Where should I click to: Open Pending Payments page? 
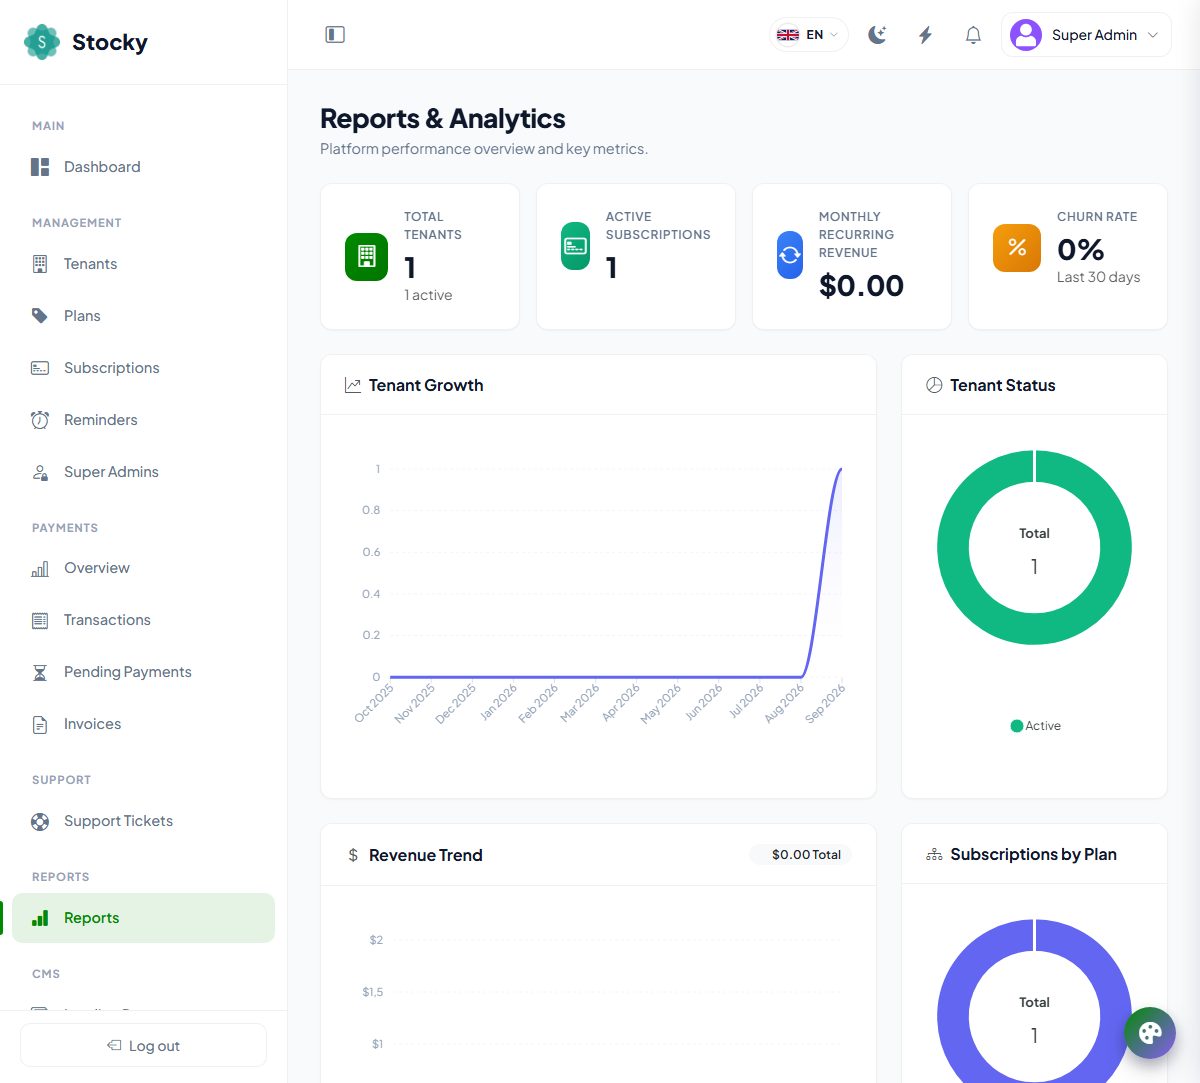pyautogui.click(x=144, y=672)
